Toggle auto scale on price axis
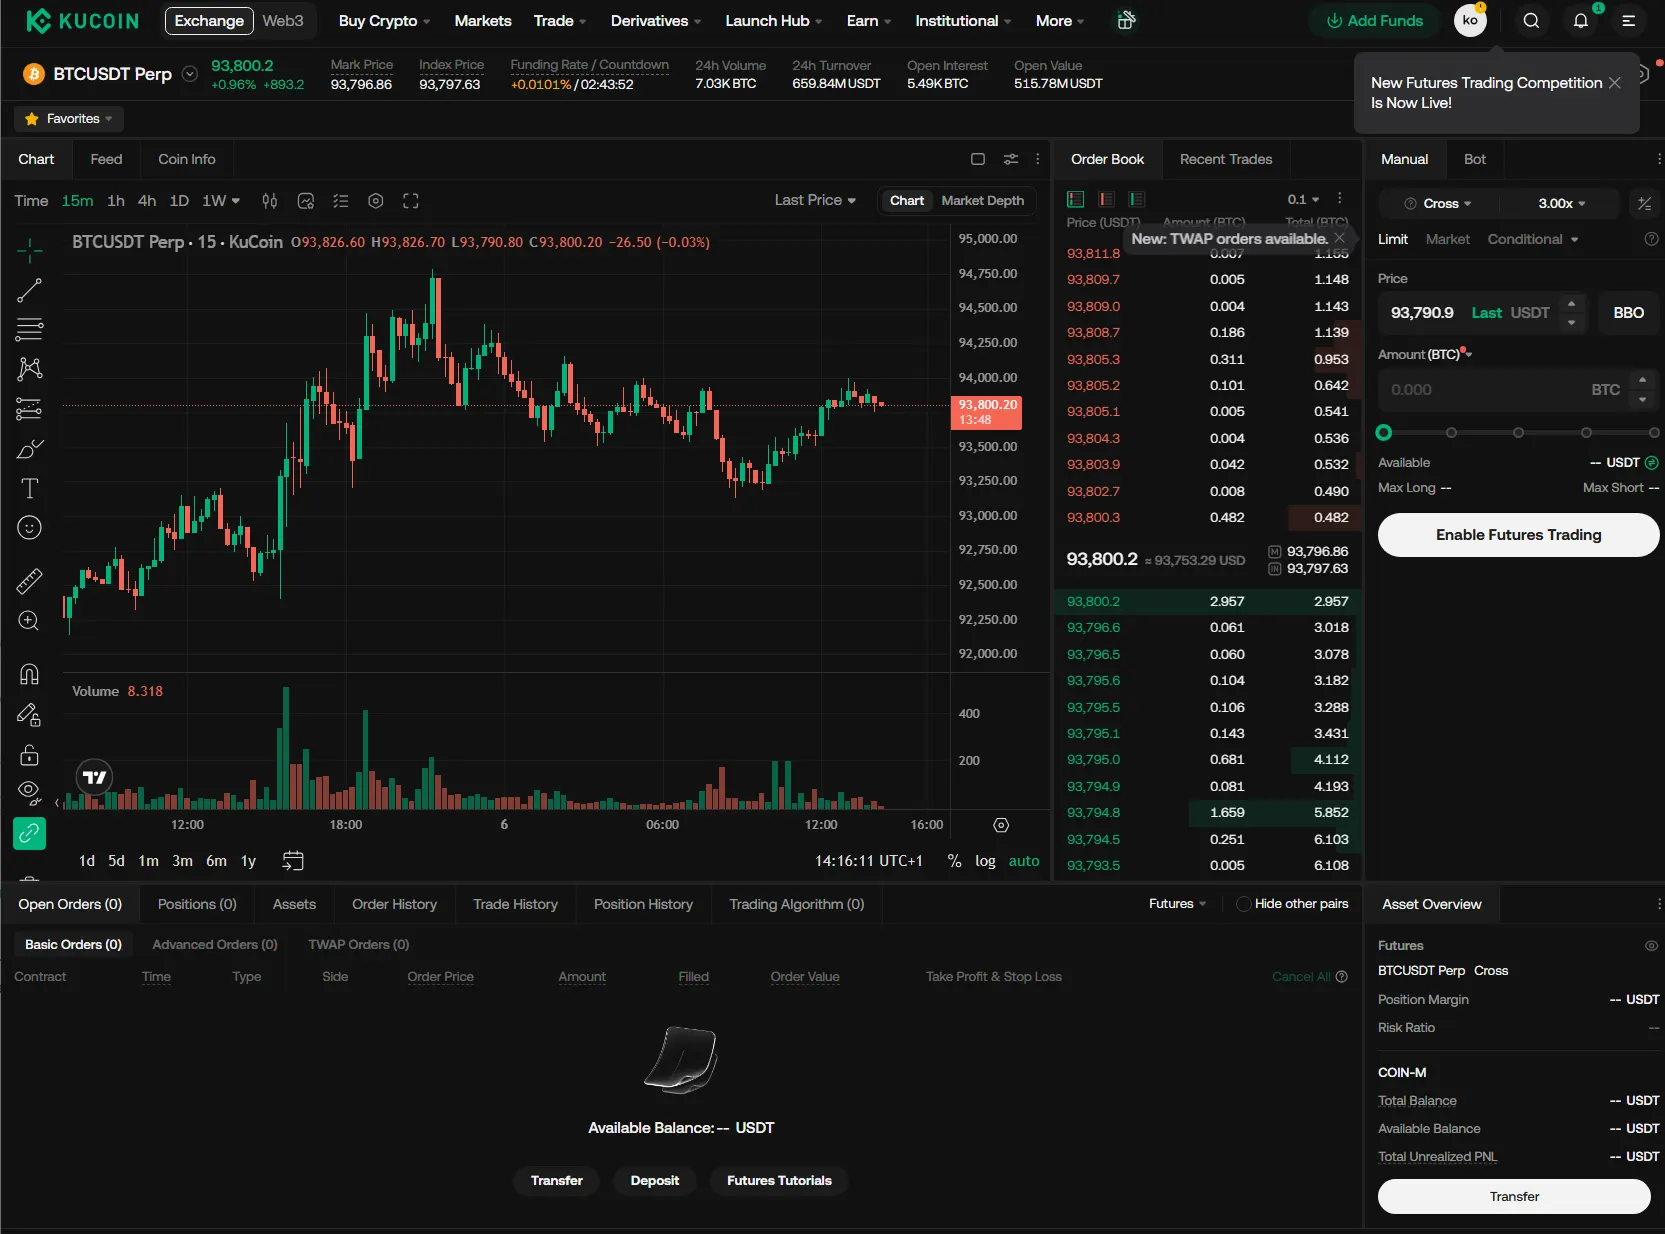The height and width of the screenshot is (1234, 1665). click(1024, 861)
